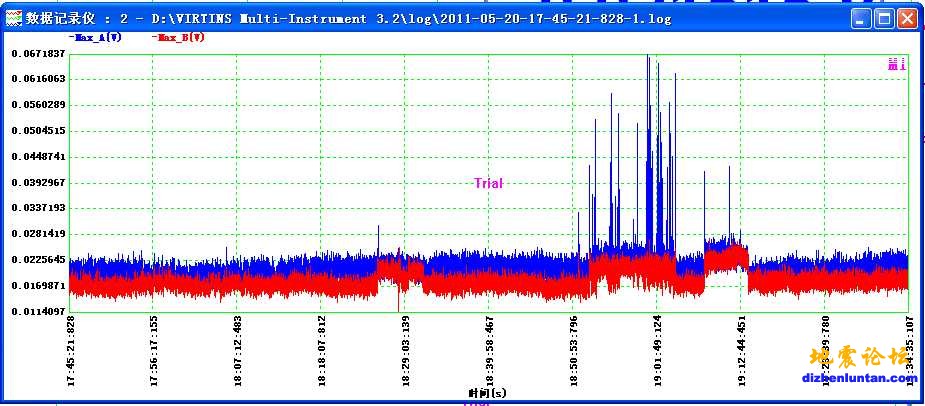Click the 19:12:44:451 time axis label

pyautogui.click(x=741, y=350)
